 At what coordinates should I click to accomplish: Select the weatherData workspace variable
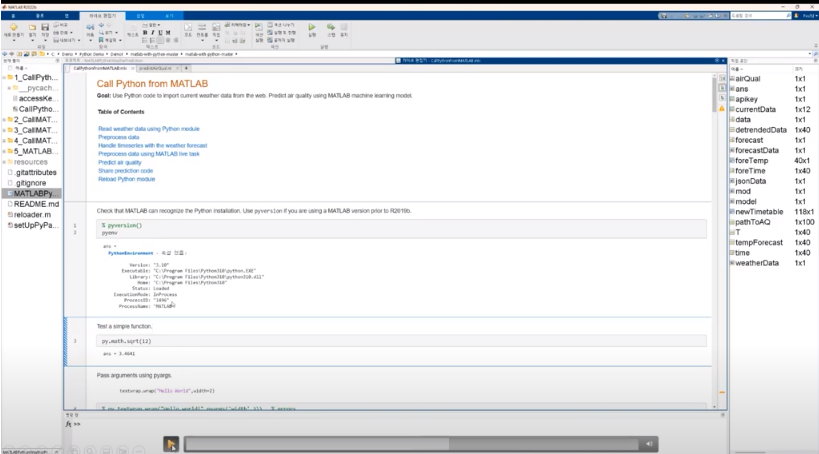tap(757, 263)
